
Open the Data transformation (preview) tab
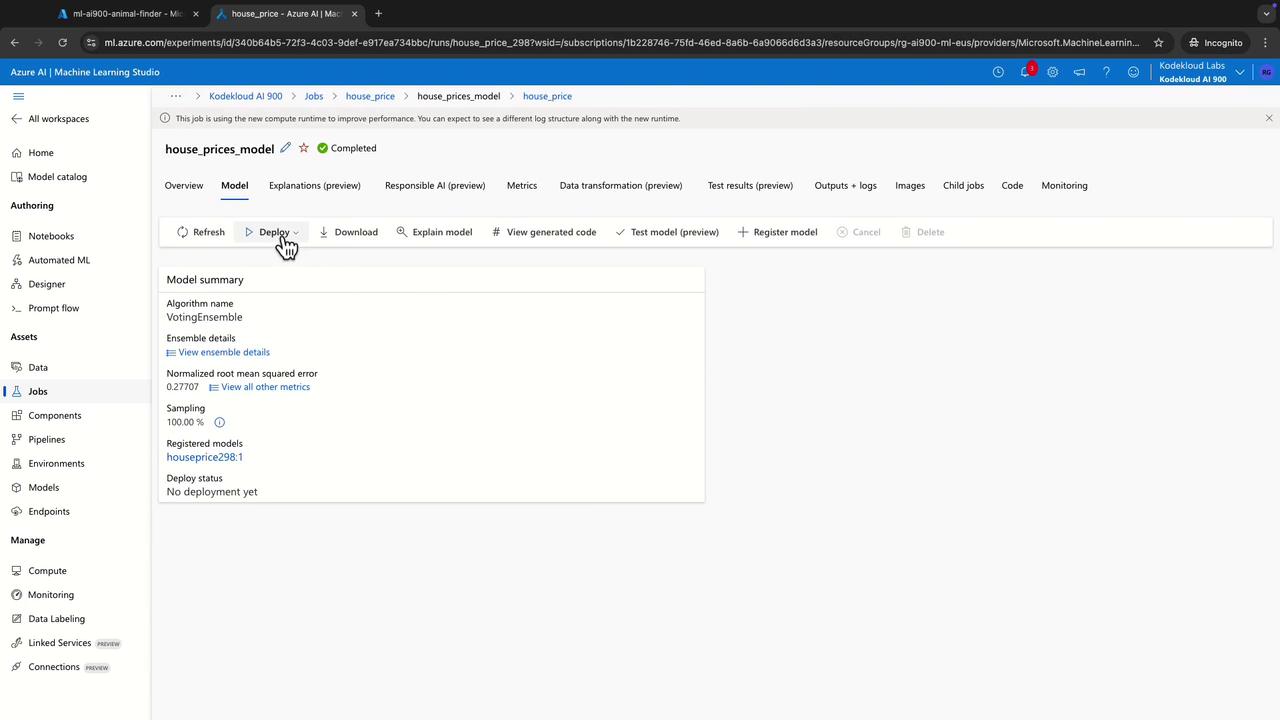(621, 185)
